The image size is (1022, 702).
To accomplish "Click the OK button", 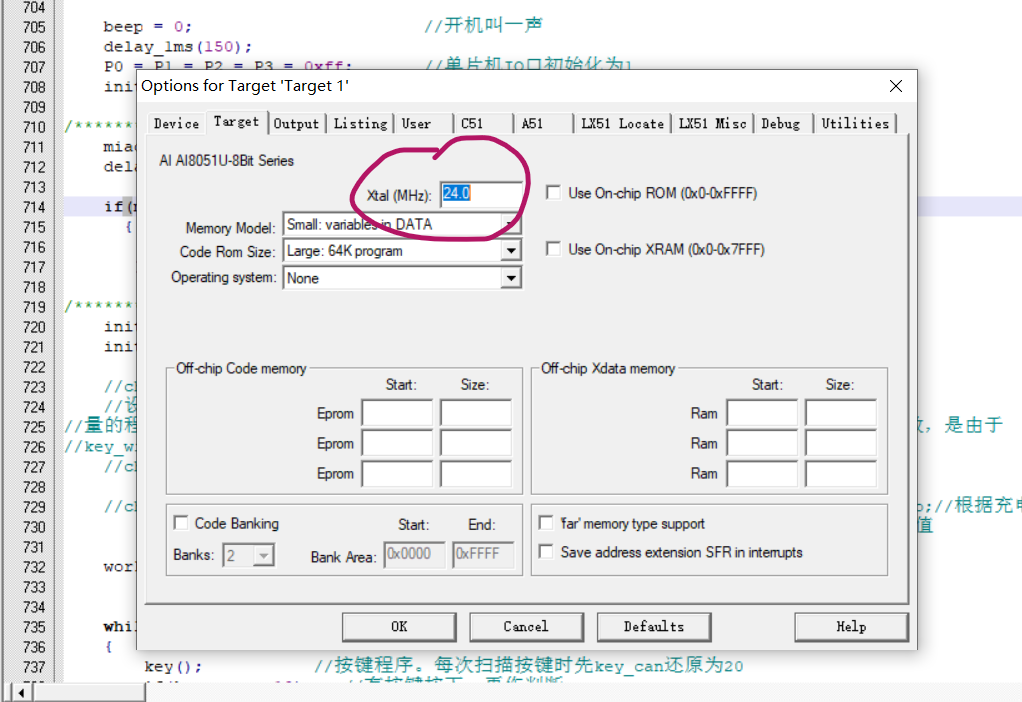I will click(399, 627).
